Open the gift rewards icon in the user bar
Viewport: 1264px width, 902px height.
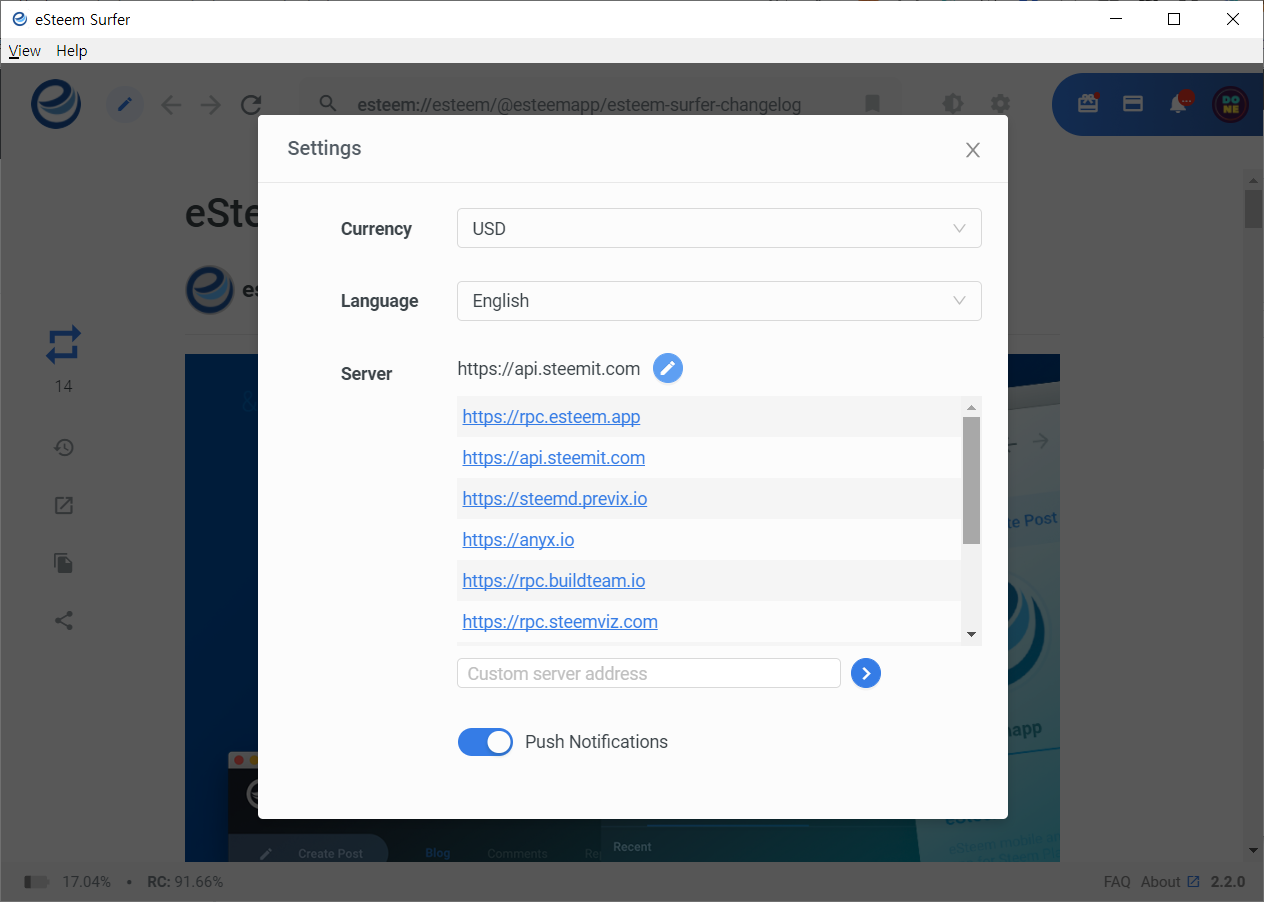1088,103
